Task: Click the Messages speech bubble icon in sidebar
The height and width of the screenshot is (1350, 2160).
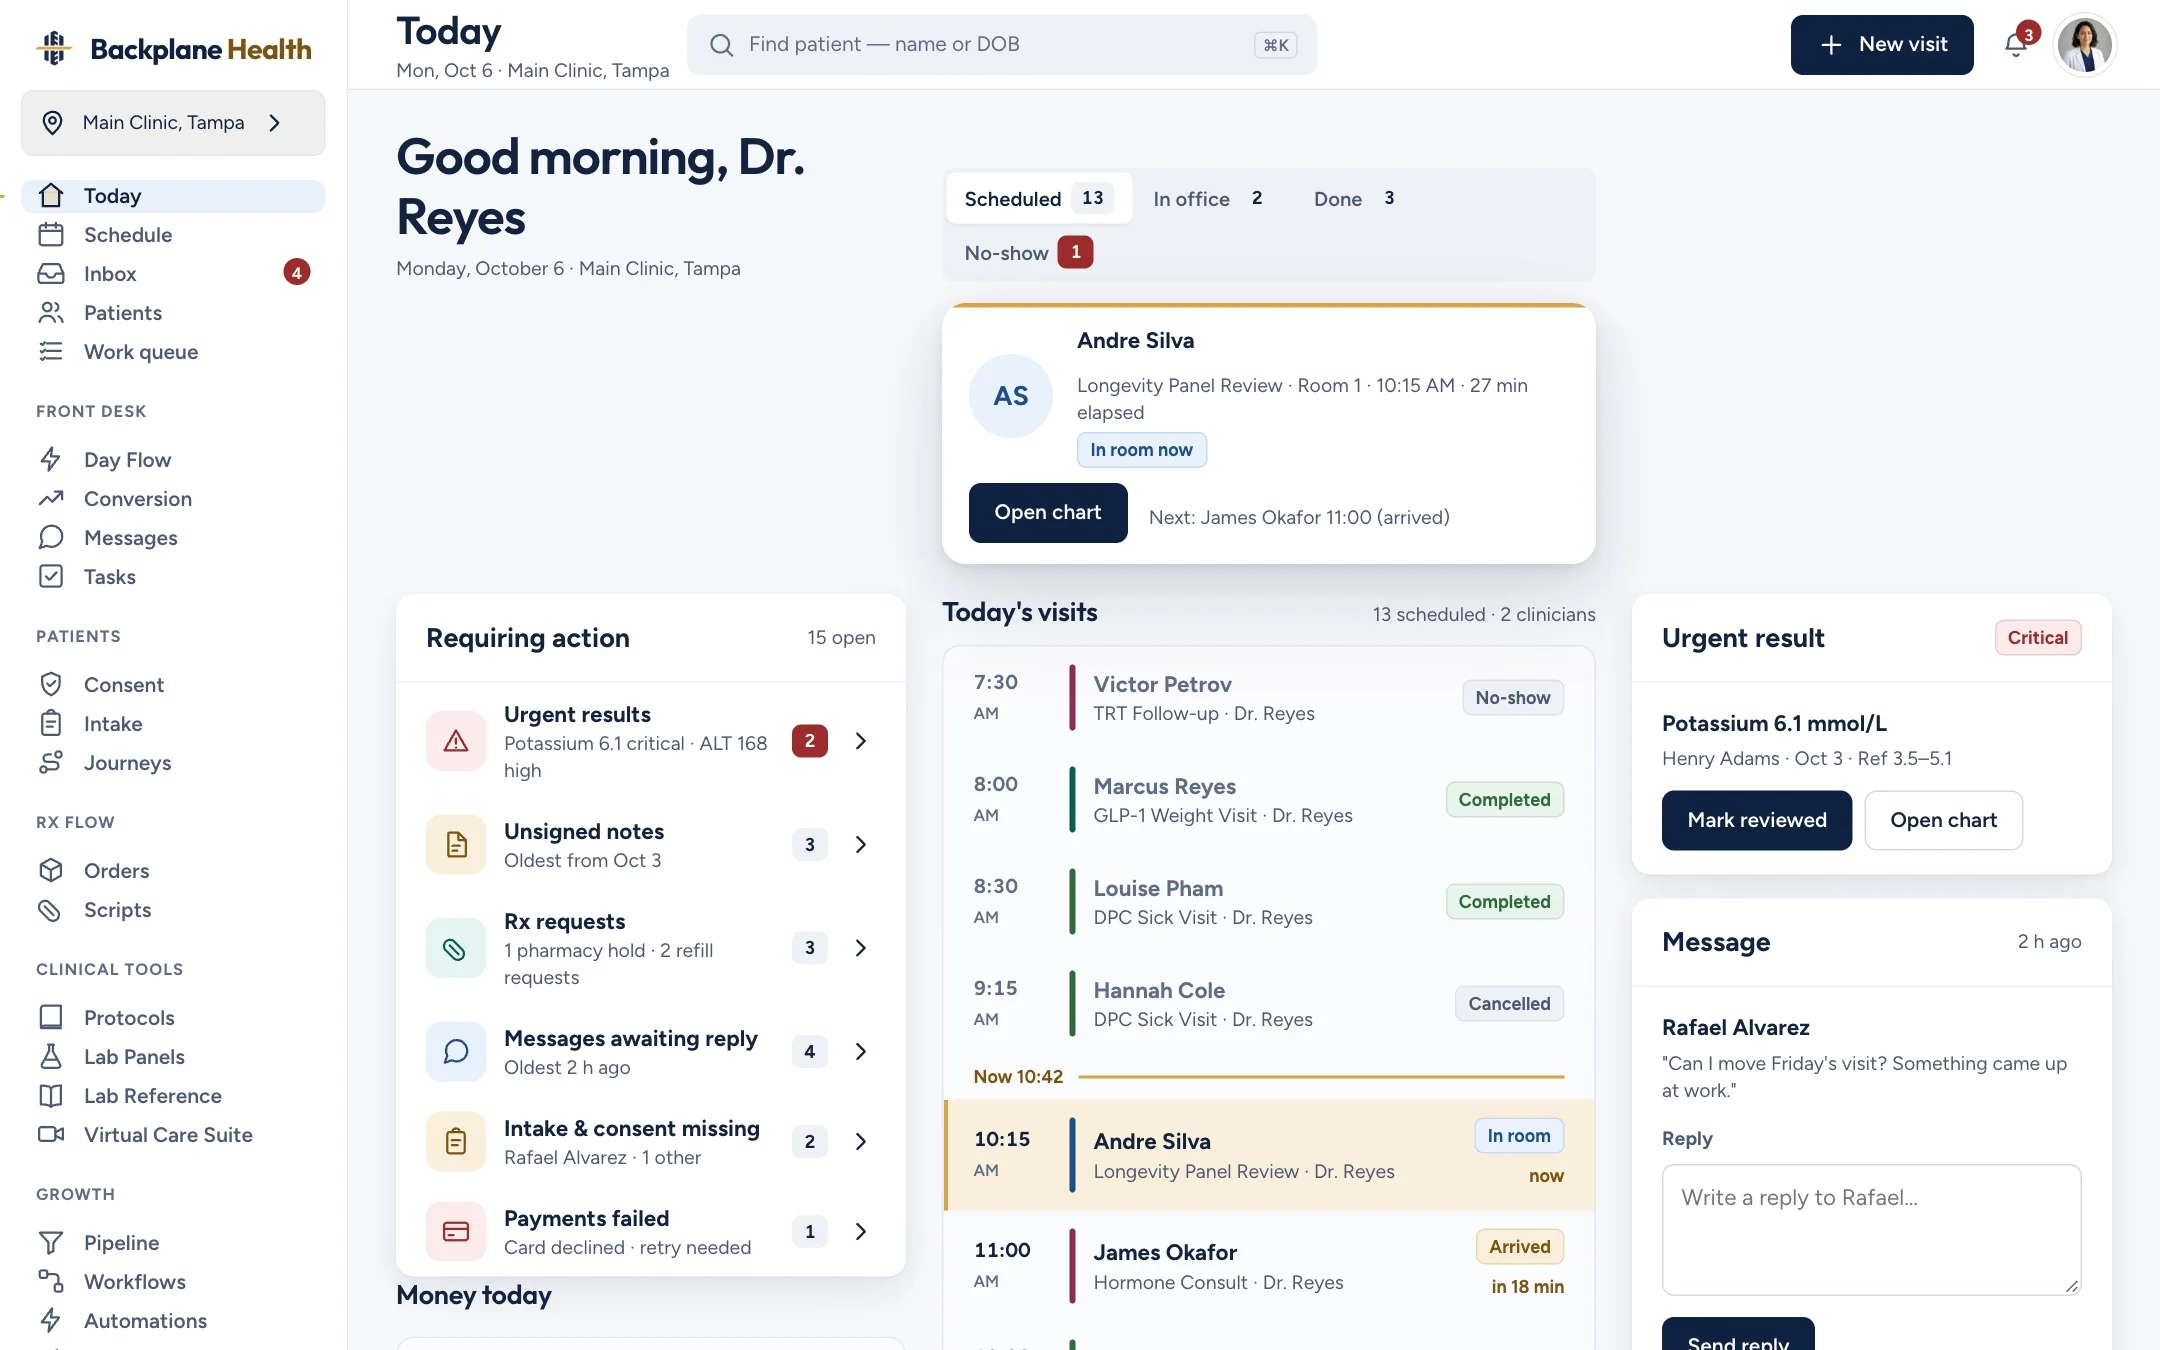Action: point(51,538)
